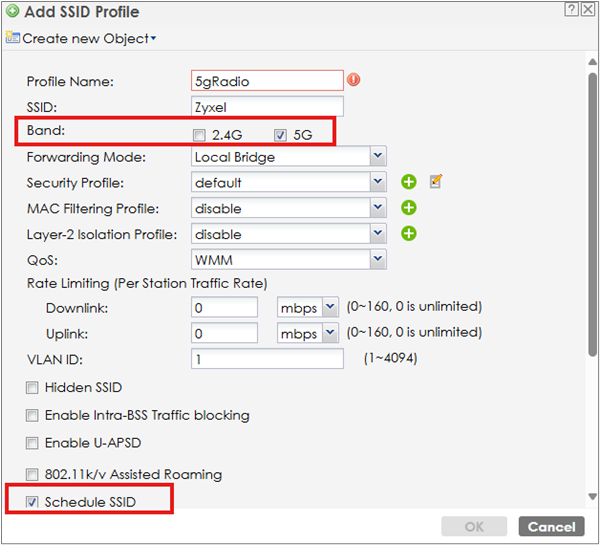This screenshot has height=545, width=600.
Task: Change the Uplink mbps unit dropdown
Action: (x=331, y=333)
